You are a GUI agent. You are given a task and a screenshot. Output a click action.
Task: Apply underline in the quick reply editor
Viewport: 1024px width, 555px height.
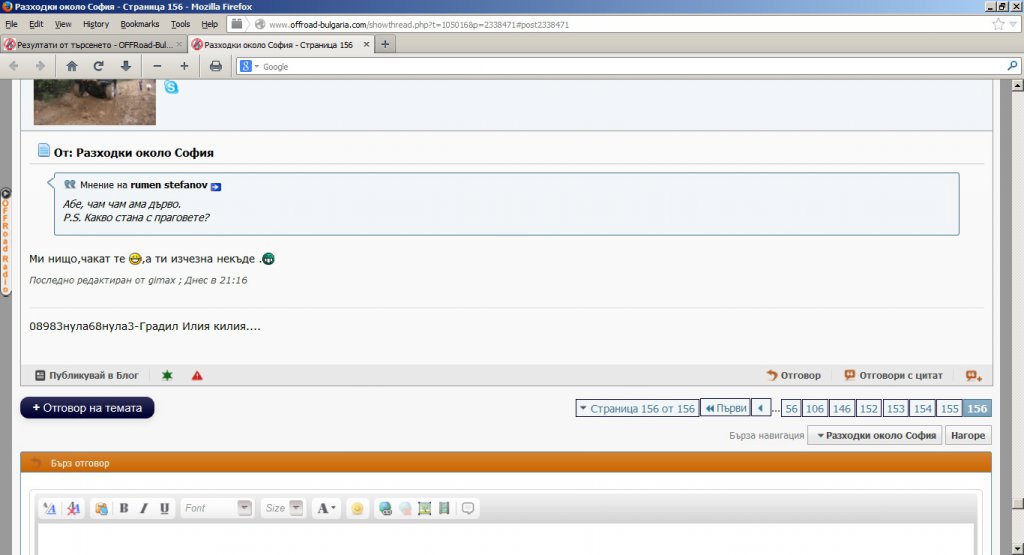[164, 508]
